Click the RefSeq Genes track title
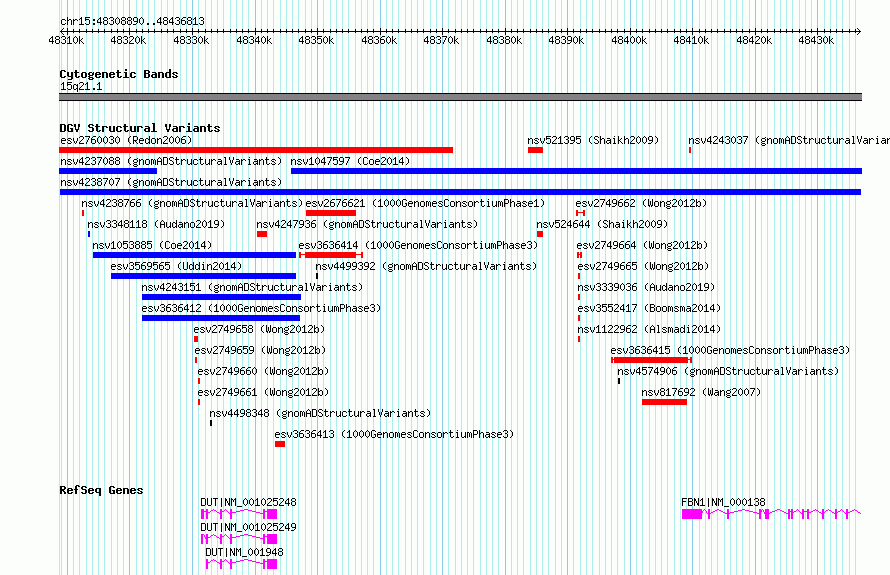This screenshot has width=890, height=575. click(x=101, y=490)
